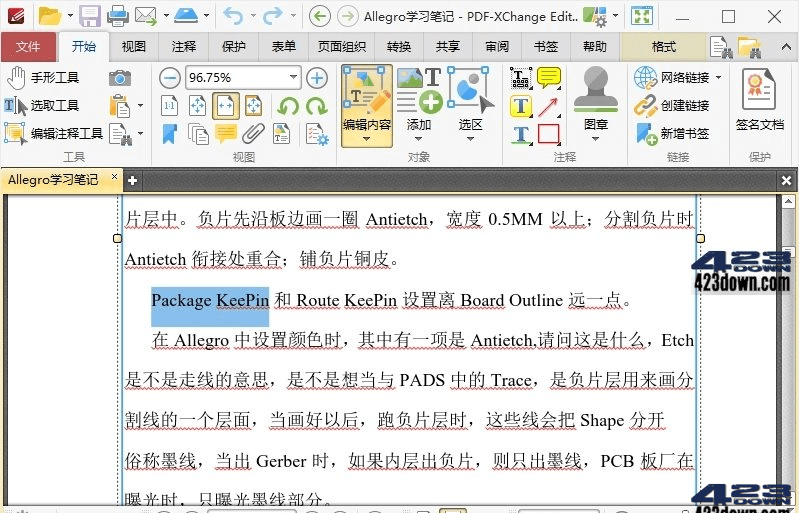This screenshot has width=799, height=513.
Task: Click the scanner icon in quick toolbar
Action: [x=185, y=16]
